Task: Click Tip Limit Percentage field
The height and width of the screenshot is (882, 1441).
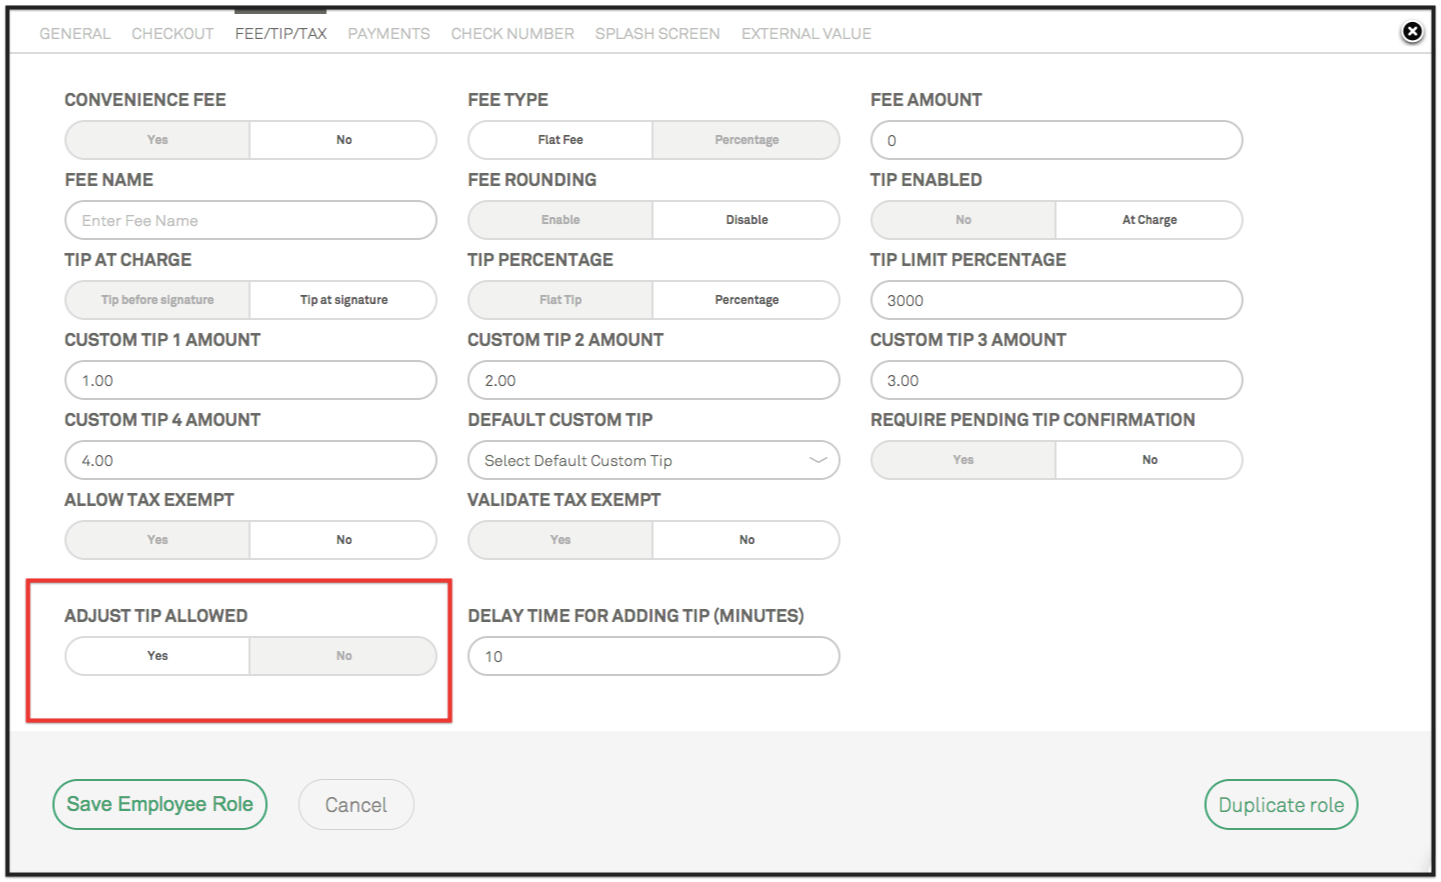Action: [x=1057, y=300]
